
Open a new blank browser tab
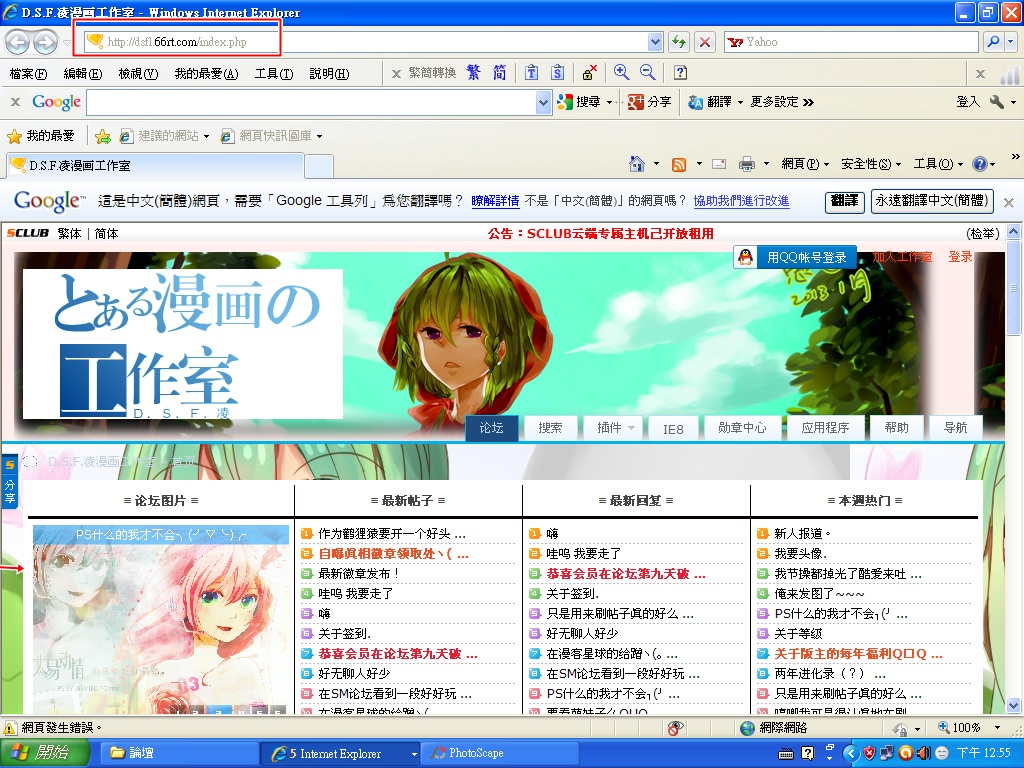(319, 166)
